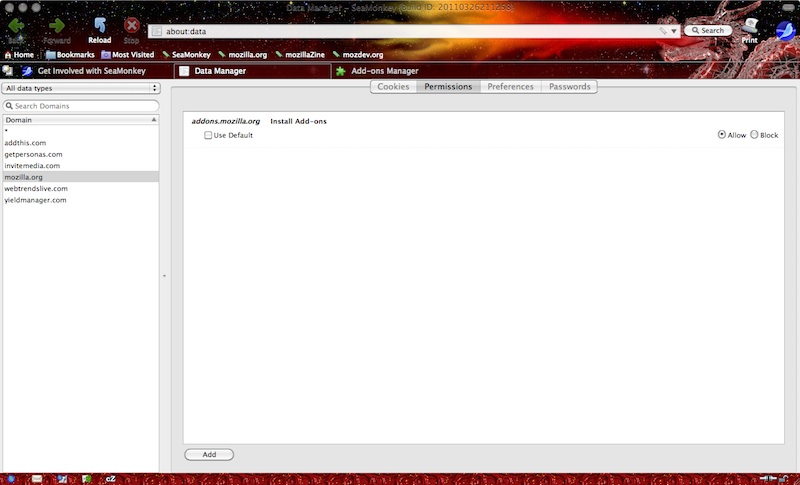Open Mail from status bar envelope icon

pyautogui.click(x=37, y=479)
